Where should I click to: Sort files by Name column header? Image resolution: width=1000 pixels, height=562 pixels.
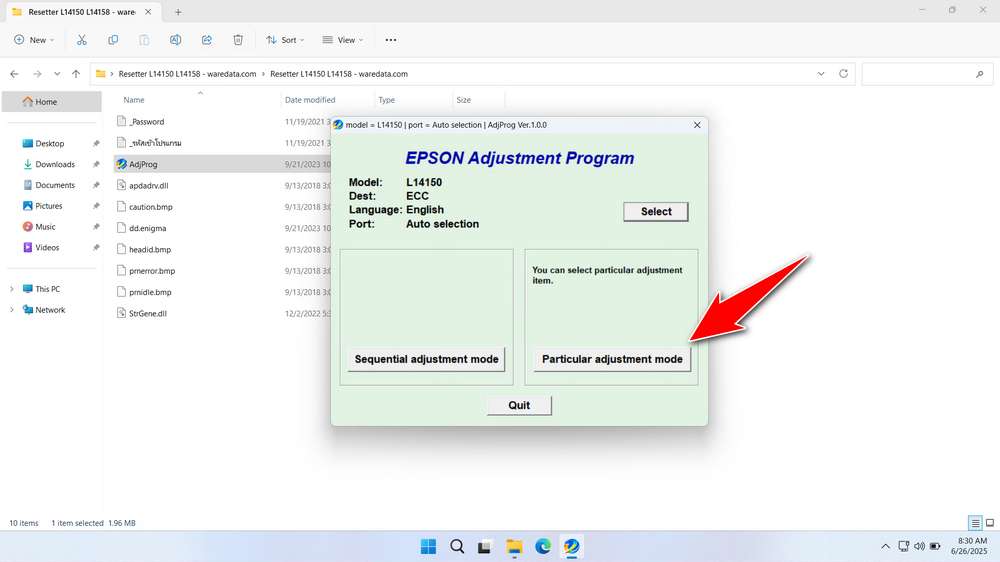133,100
